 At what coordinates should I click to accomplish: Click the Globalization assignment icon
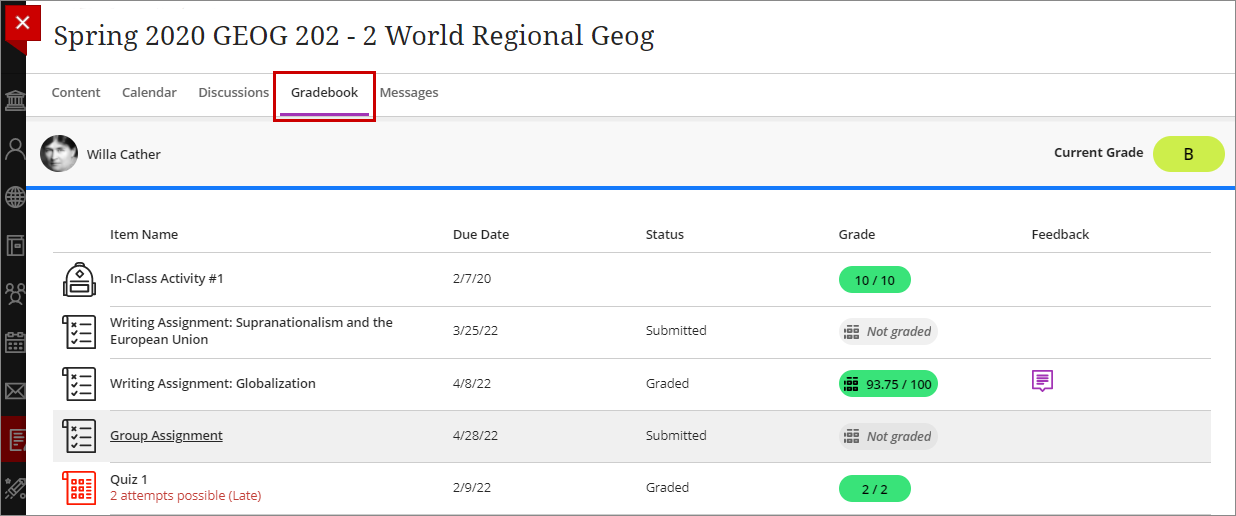tap(79, 384)
